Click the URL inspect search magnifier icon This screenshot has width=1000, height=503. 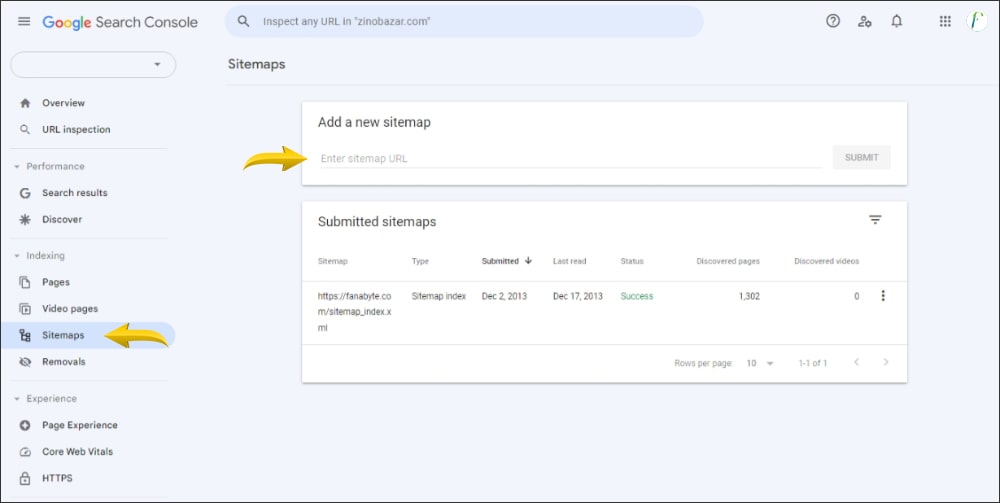243,21
